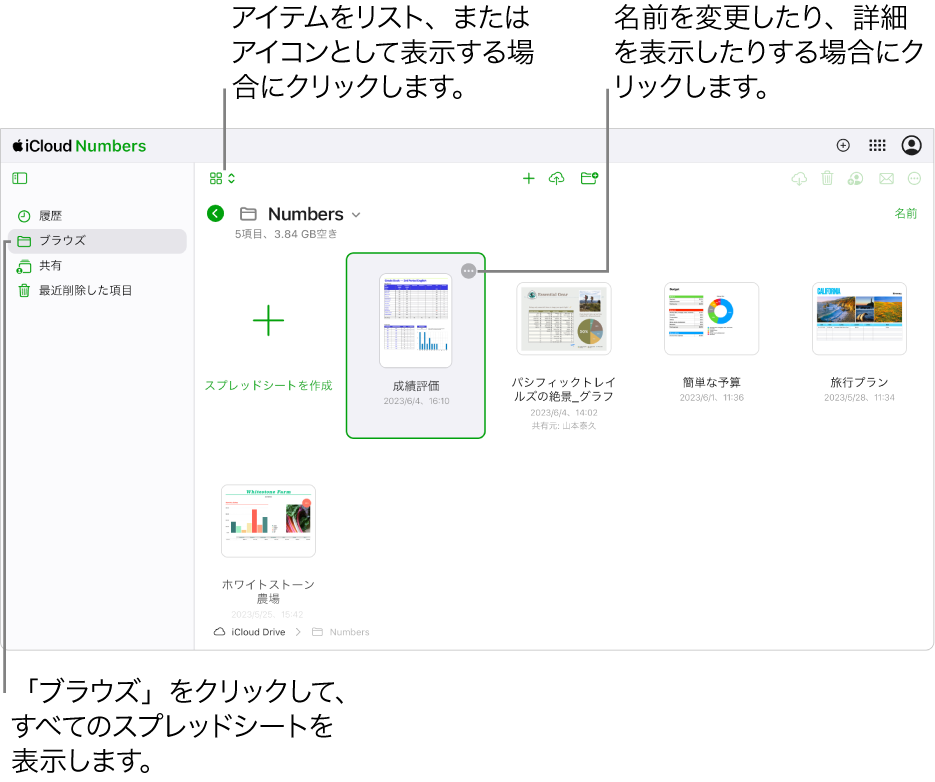Screen dimensions: 935x782
Task: Click the Delete (trash) icon
Action: [827, 178]
